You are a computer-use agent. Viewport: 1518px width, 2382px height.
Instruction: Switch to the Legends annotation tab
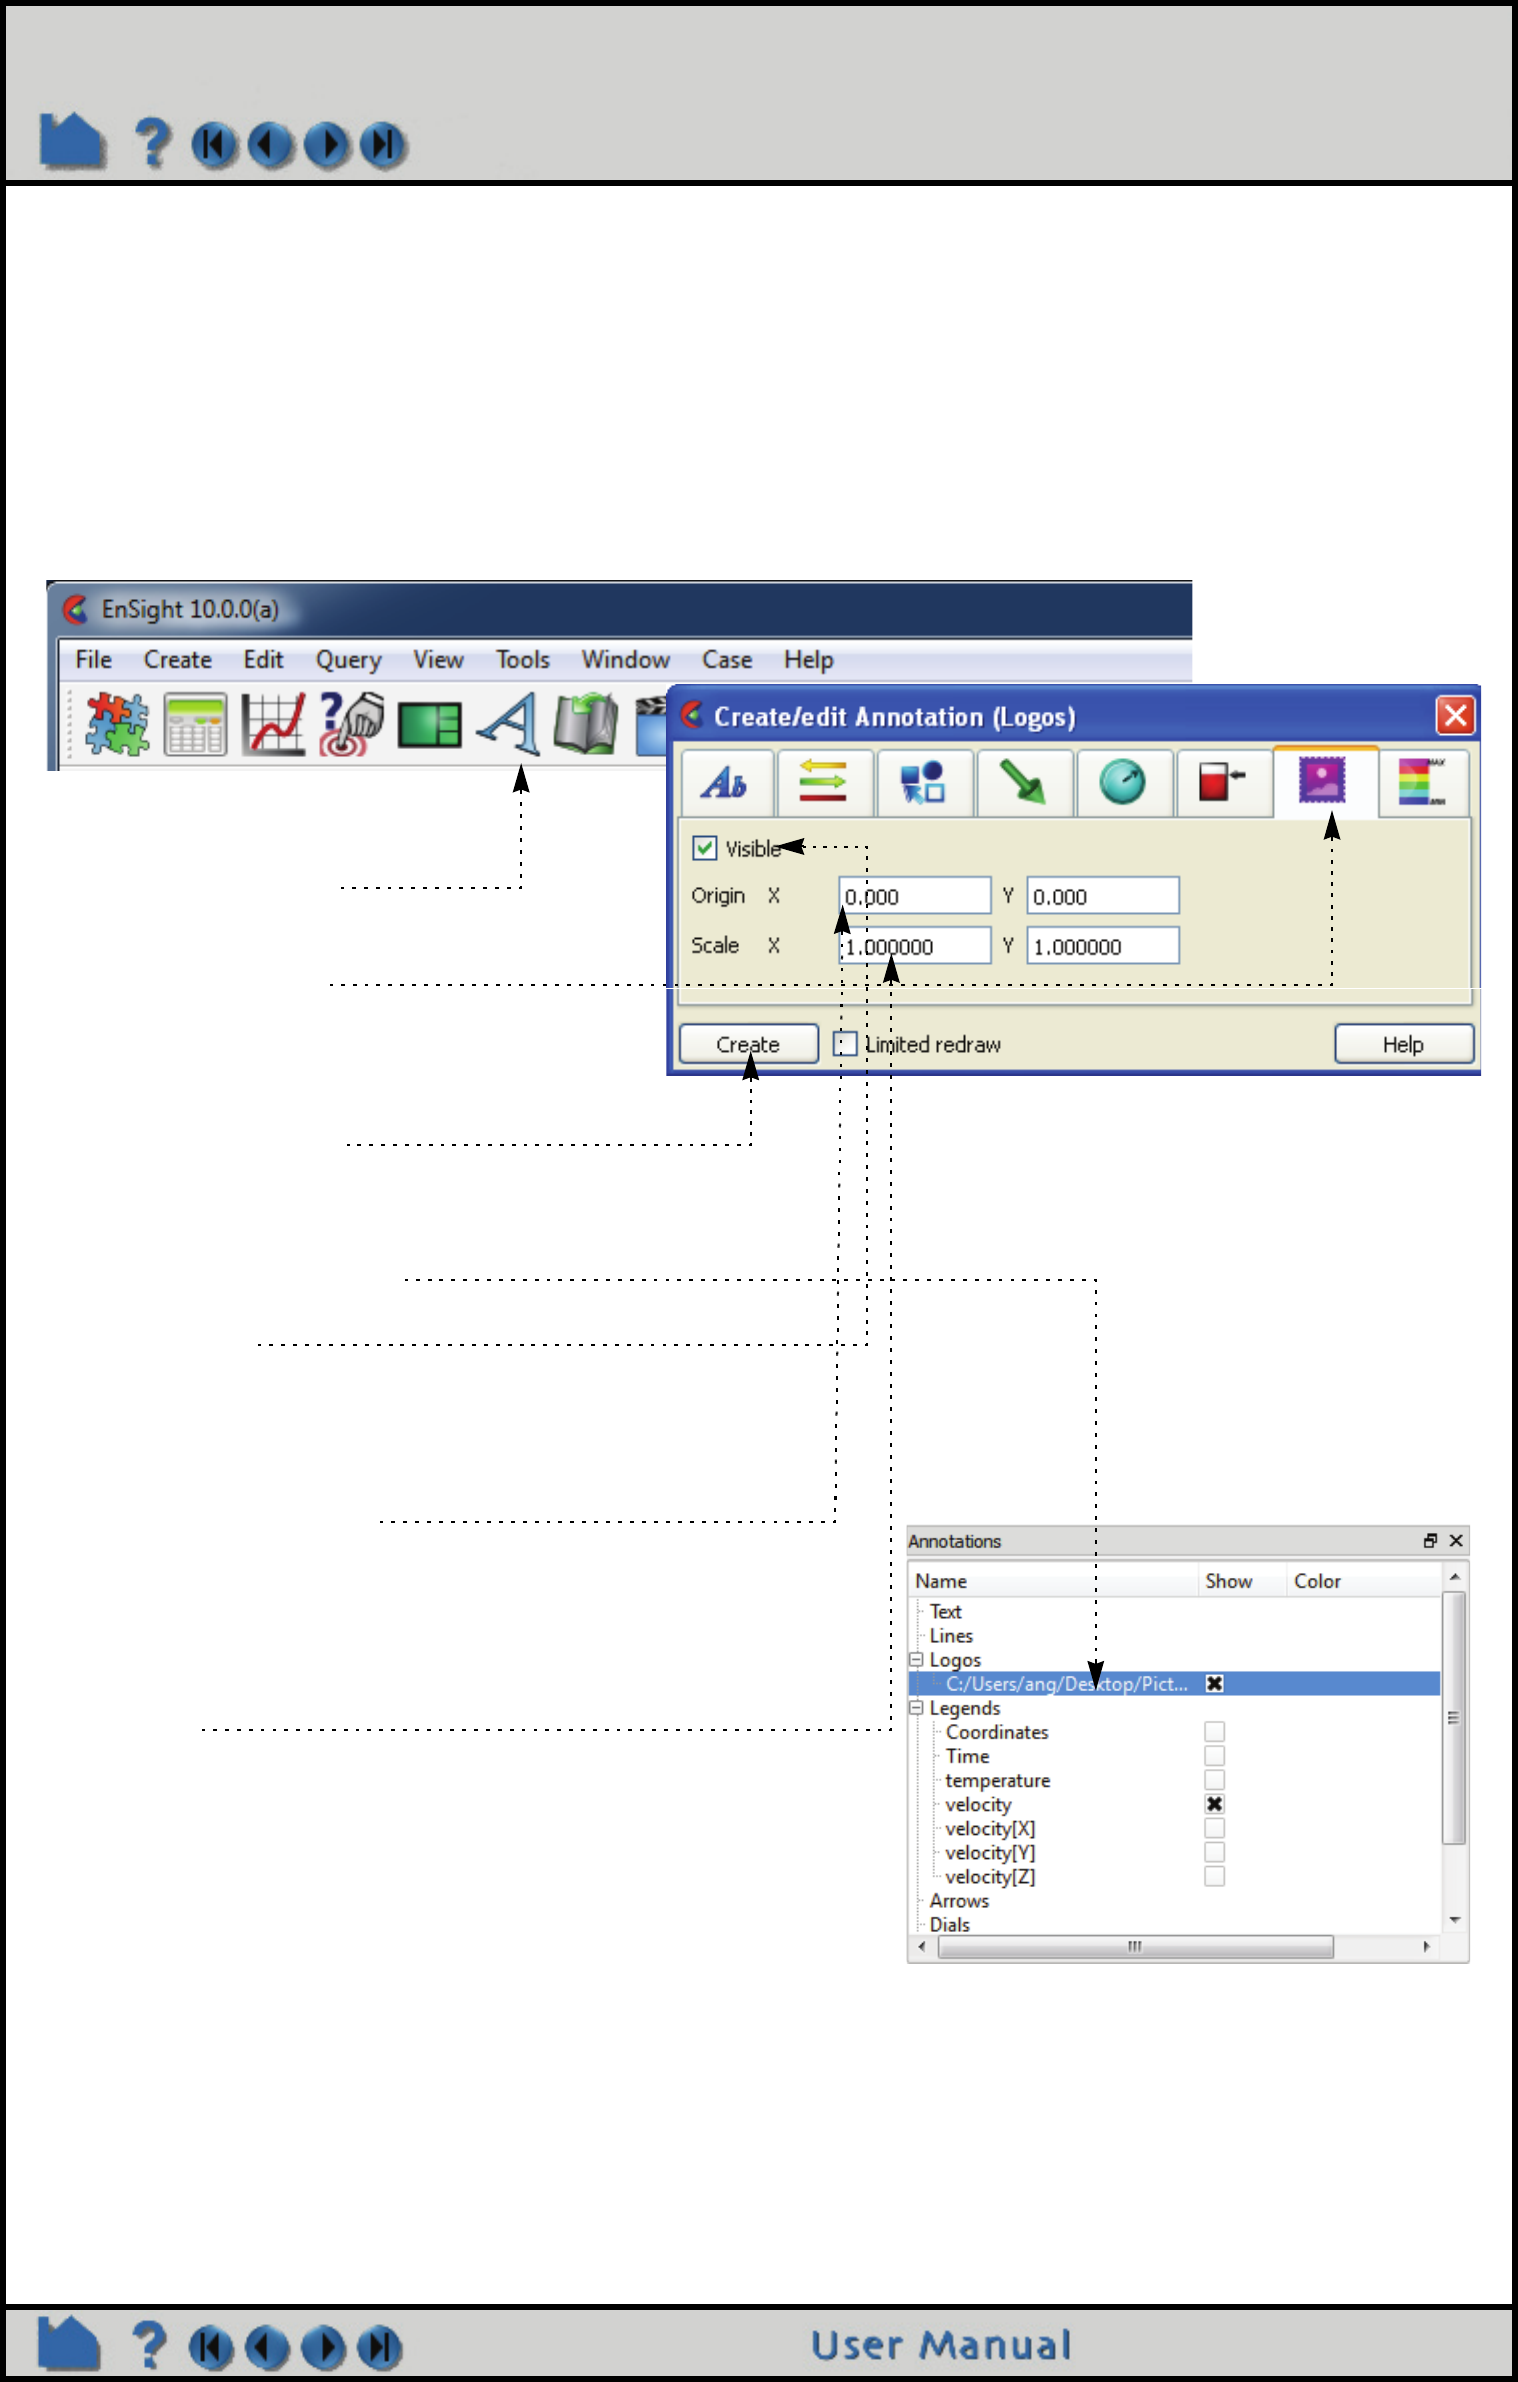(x=1423, y=783)
